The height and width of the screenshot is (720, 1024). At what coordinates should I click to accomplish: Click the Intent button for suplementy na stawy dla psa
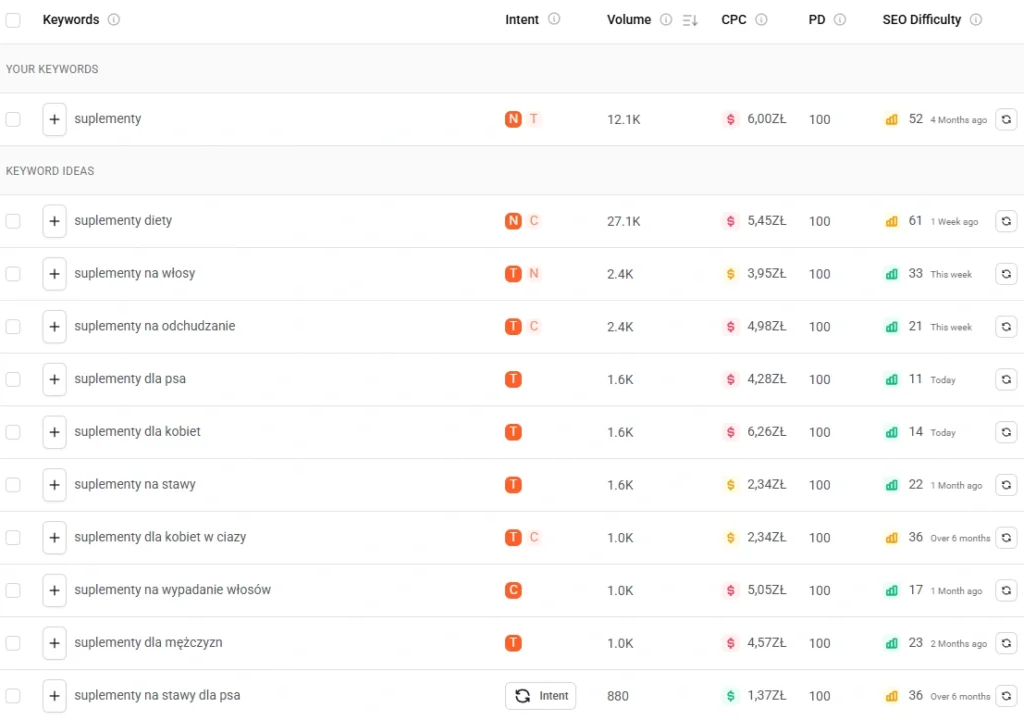click(541, 696)
